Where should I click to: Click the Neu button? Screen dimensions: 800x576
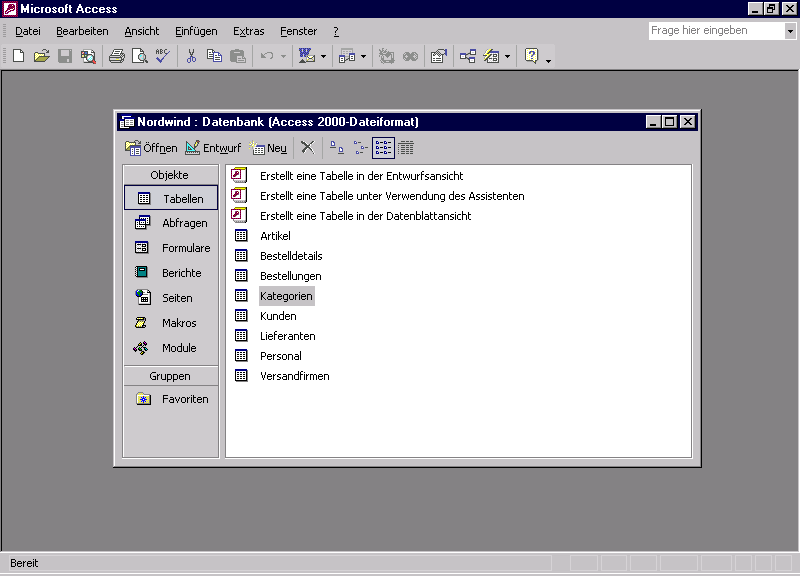tap(268, 148)
